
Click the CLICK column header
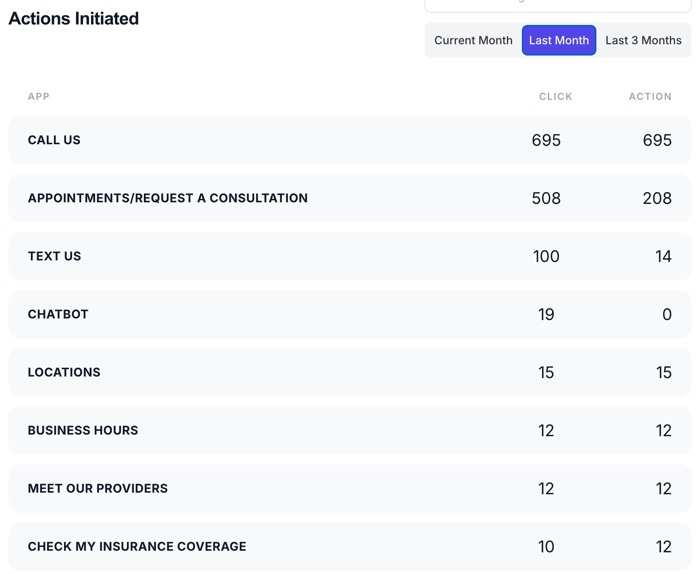click(555, 96)
